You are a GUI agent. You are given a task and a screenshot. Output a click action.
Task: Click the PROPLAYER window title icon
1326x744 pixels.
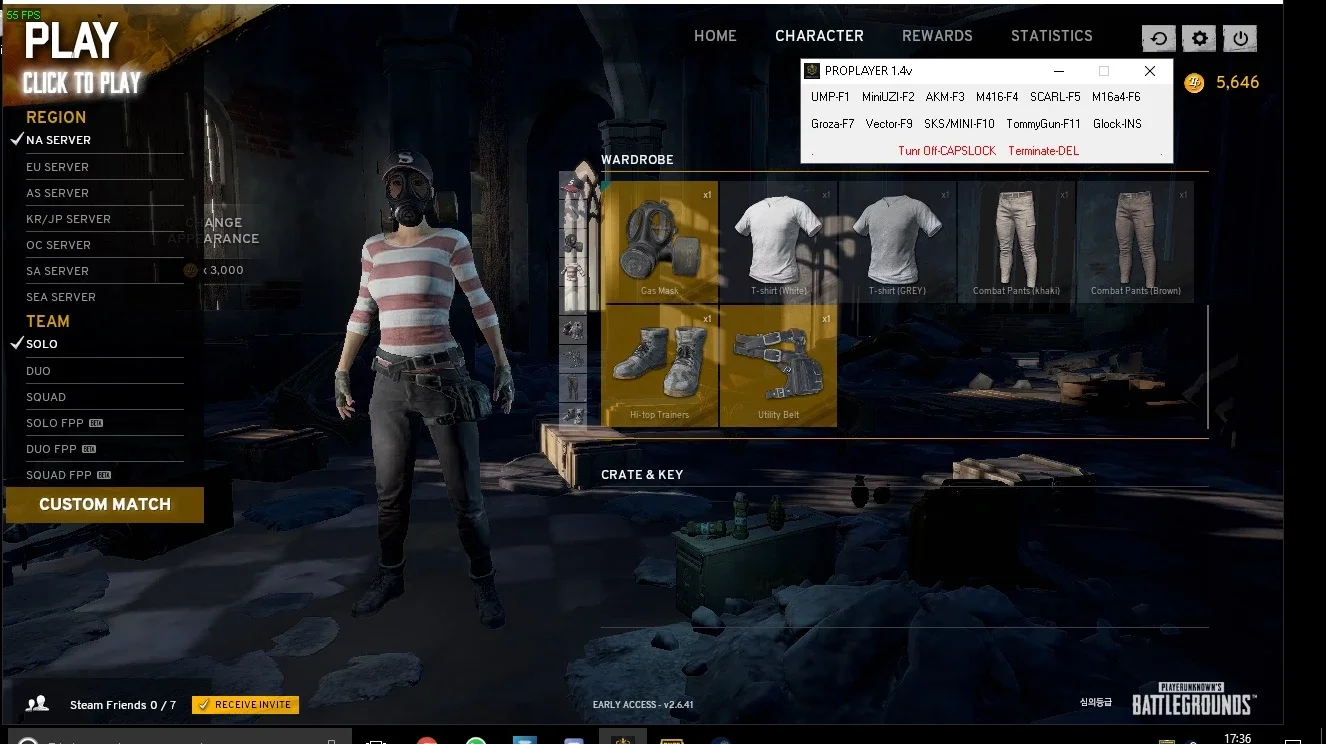[813, 71]
